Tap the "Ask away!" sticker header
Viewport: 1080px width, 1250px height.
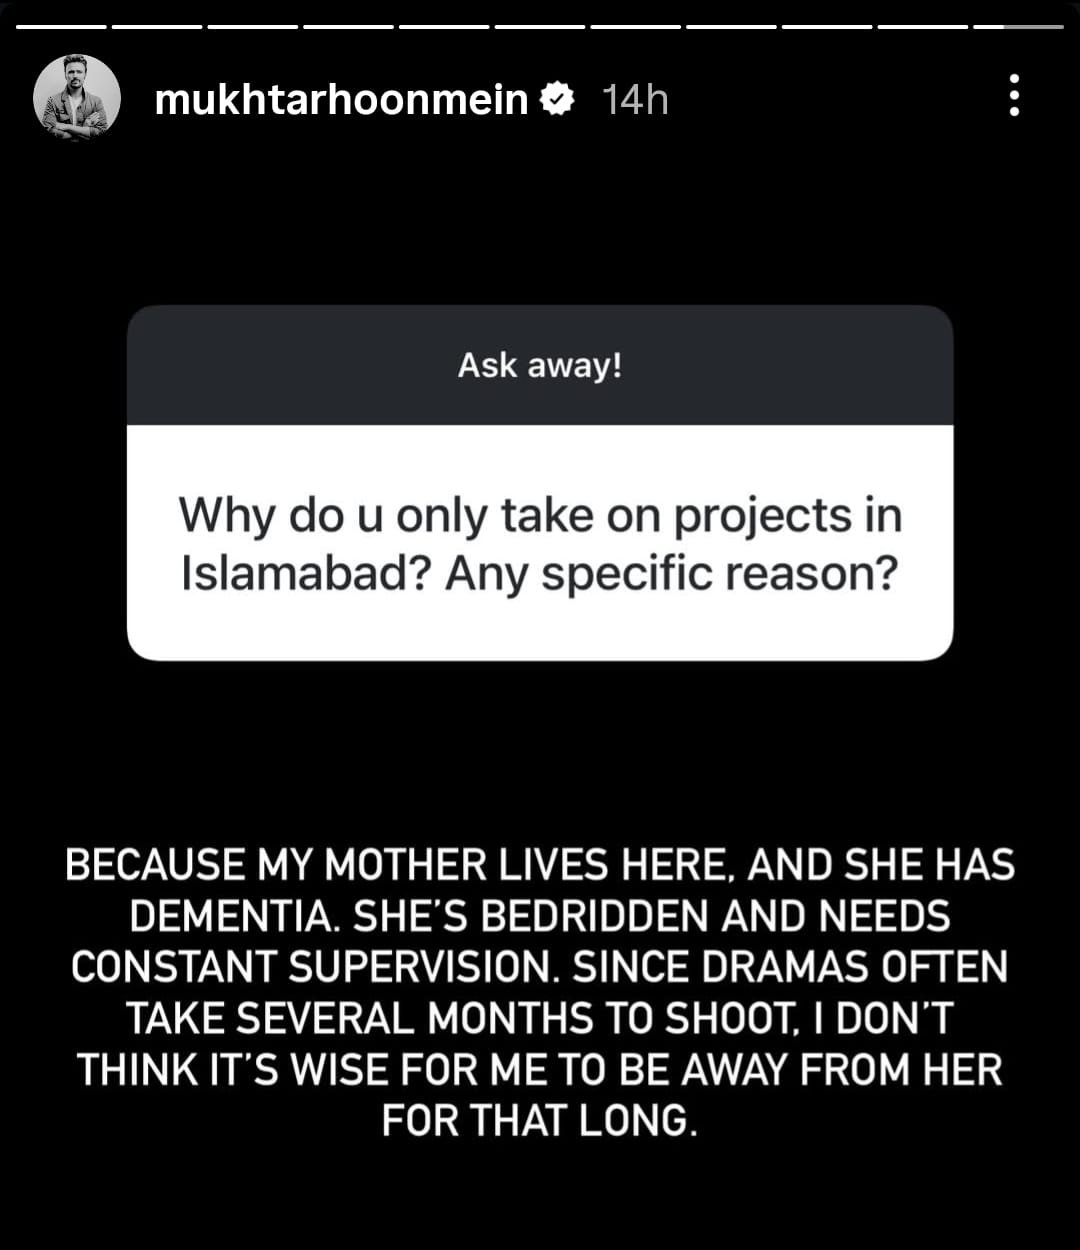pos(540,365)
